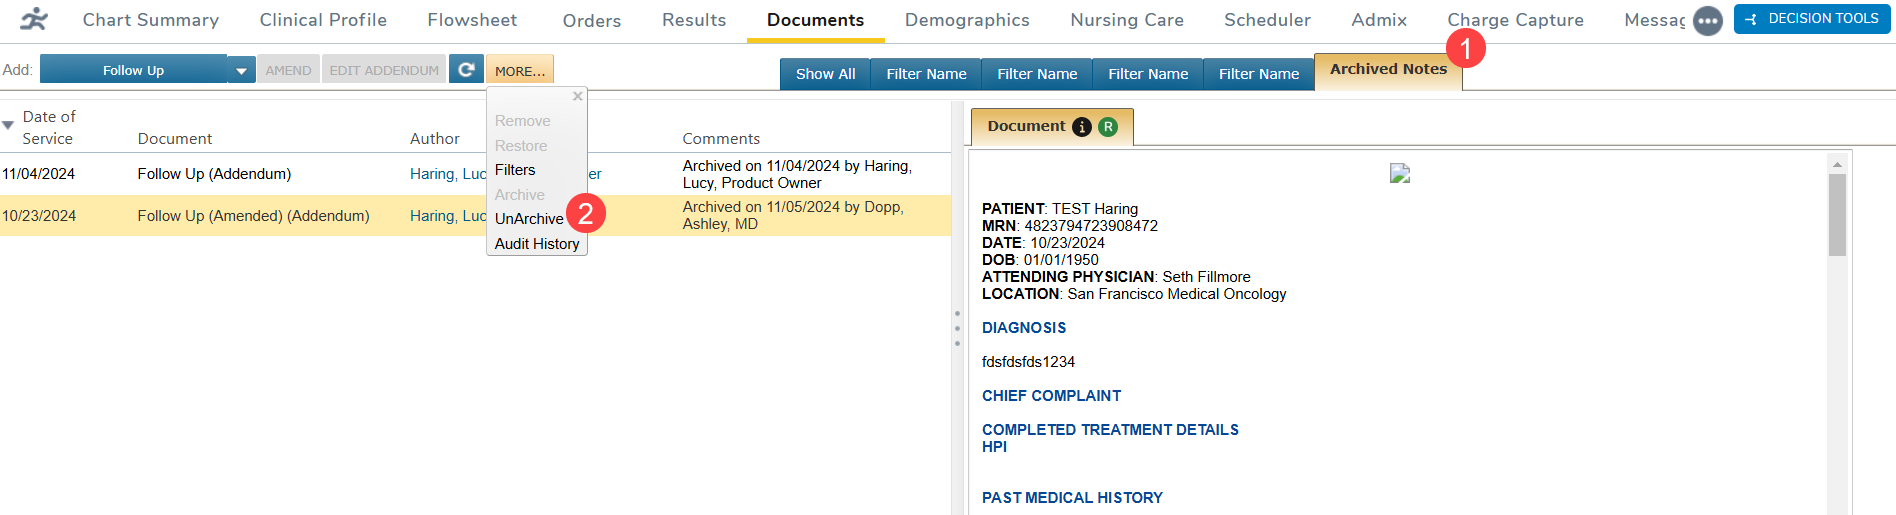Choose Audit History menu entry
Viewport: 1896px width, 515px height.
537,244
